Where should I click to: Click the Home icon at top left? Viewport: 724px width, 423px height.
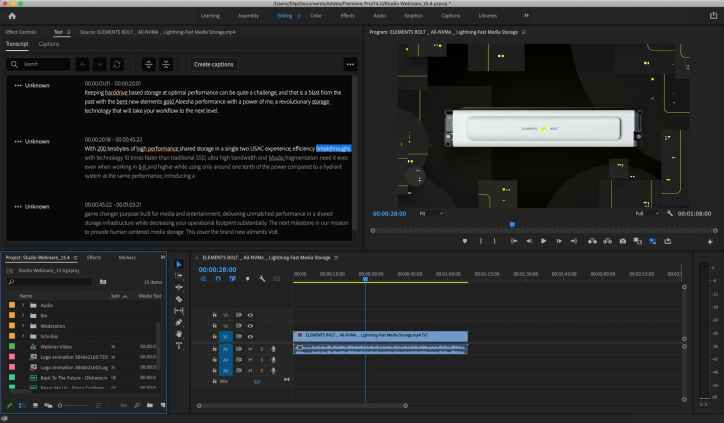(11, 17)
